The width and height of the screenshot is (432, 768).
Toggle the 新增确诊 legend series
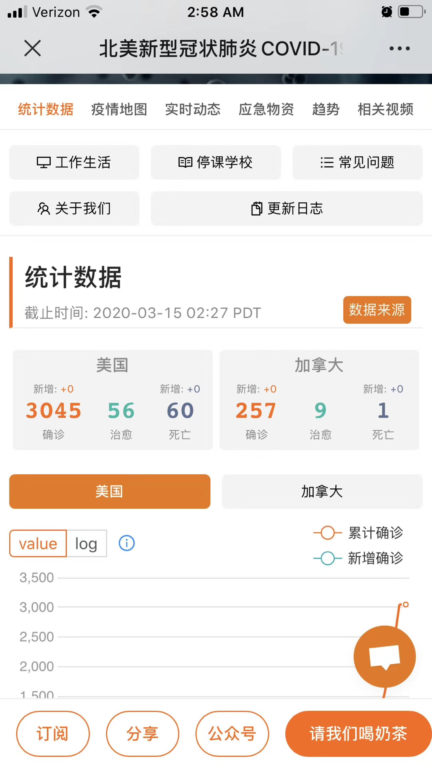pos(358,558)
